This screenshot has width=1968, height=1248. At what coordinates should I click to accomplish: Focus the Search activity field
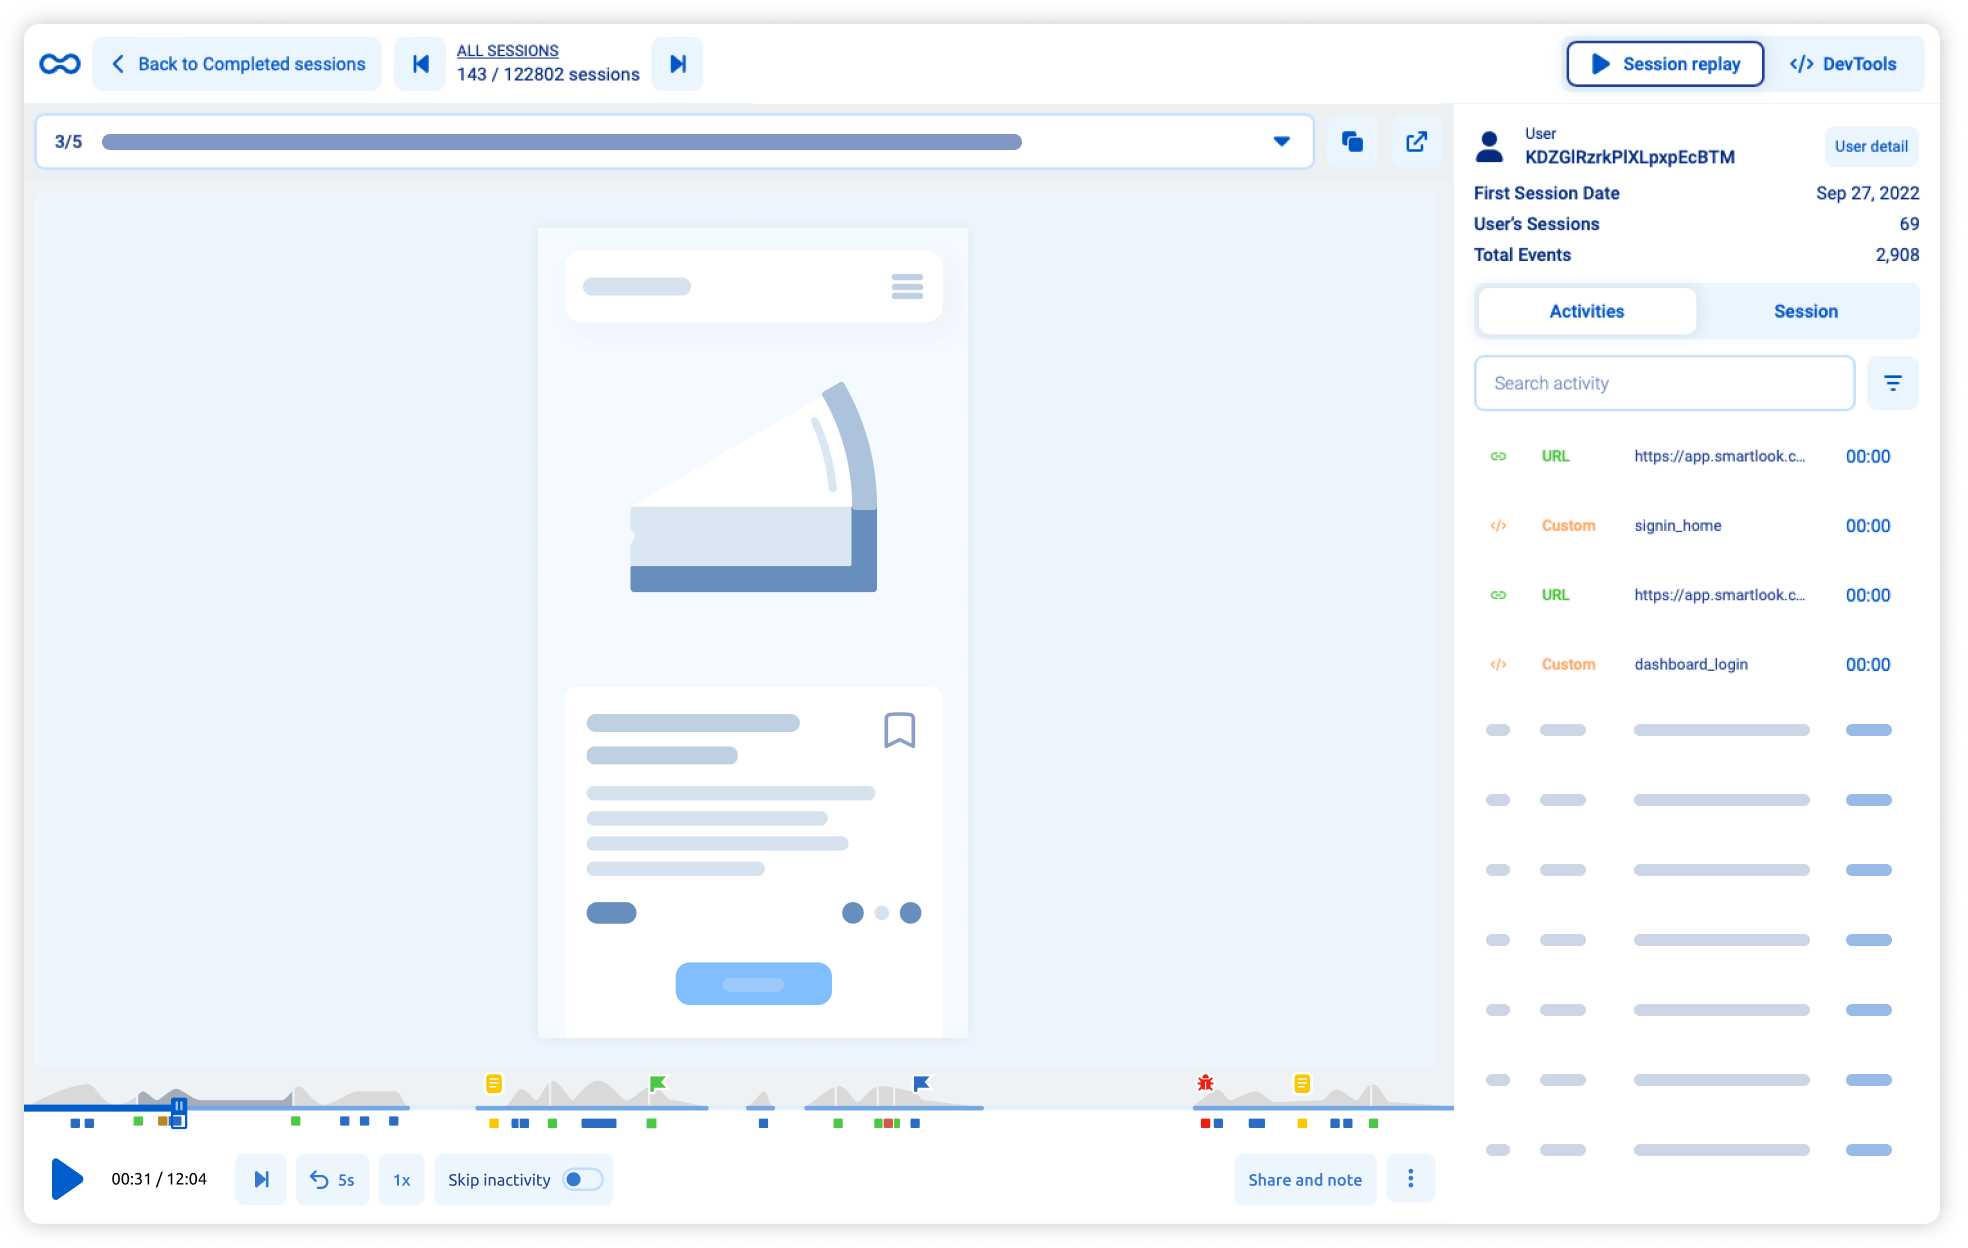(x=1664, y=383)
